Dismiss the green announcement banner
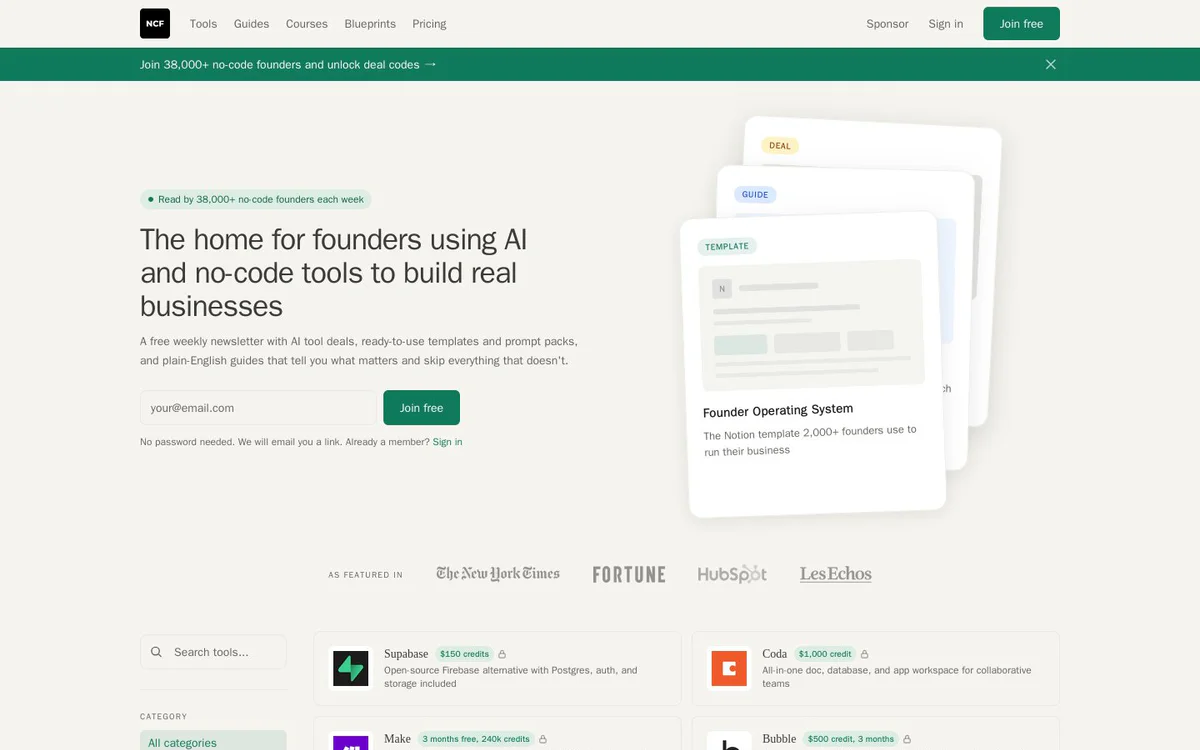The width and height of the screenshot is (1200, 750). (x=1050, y=64)
